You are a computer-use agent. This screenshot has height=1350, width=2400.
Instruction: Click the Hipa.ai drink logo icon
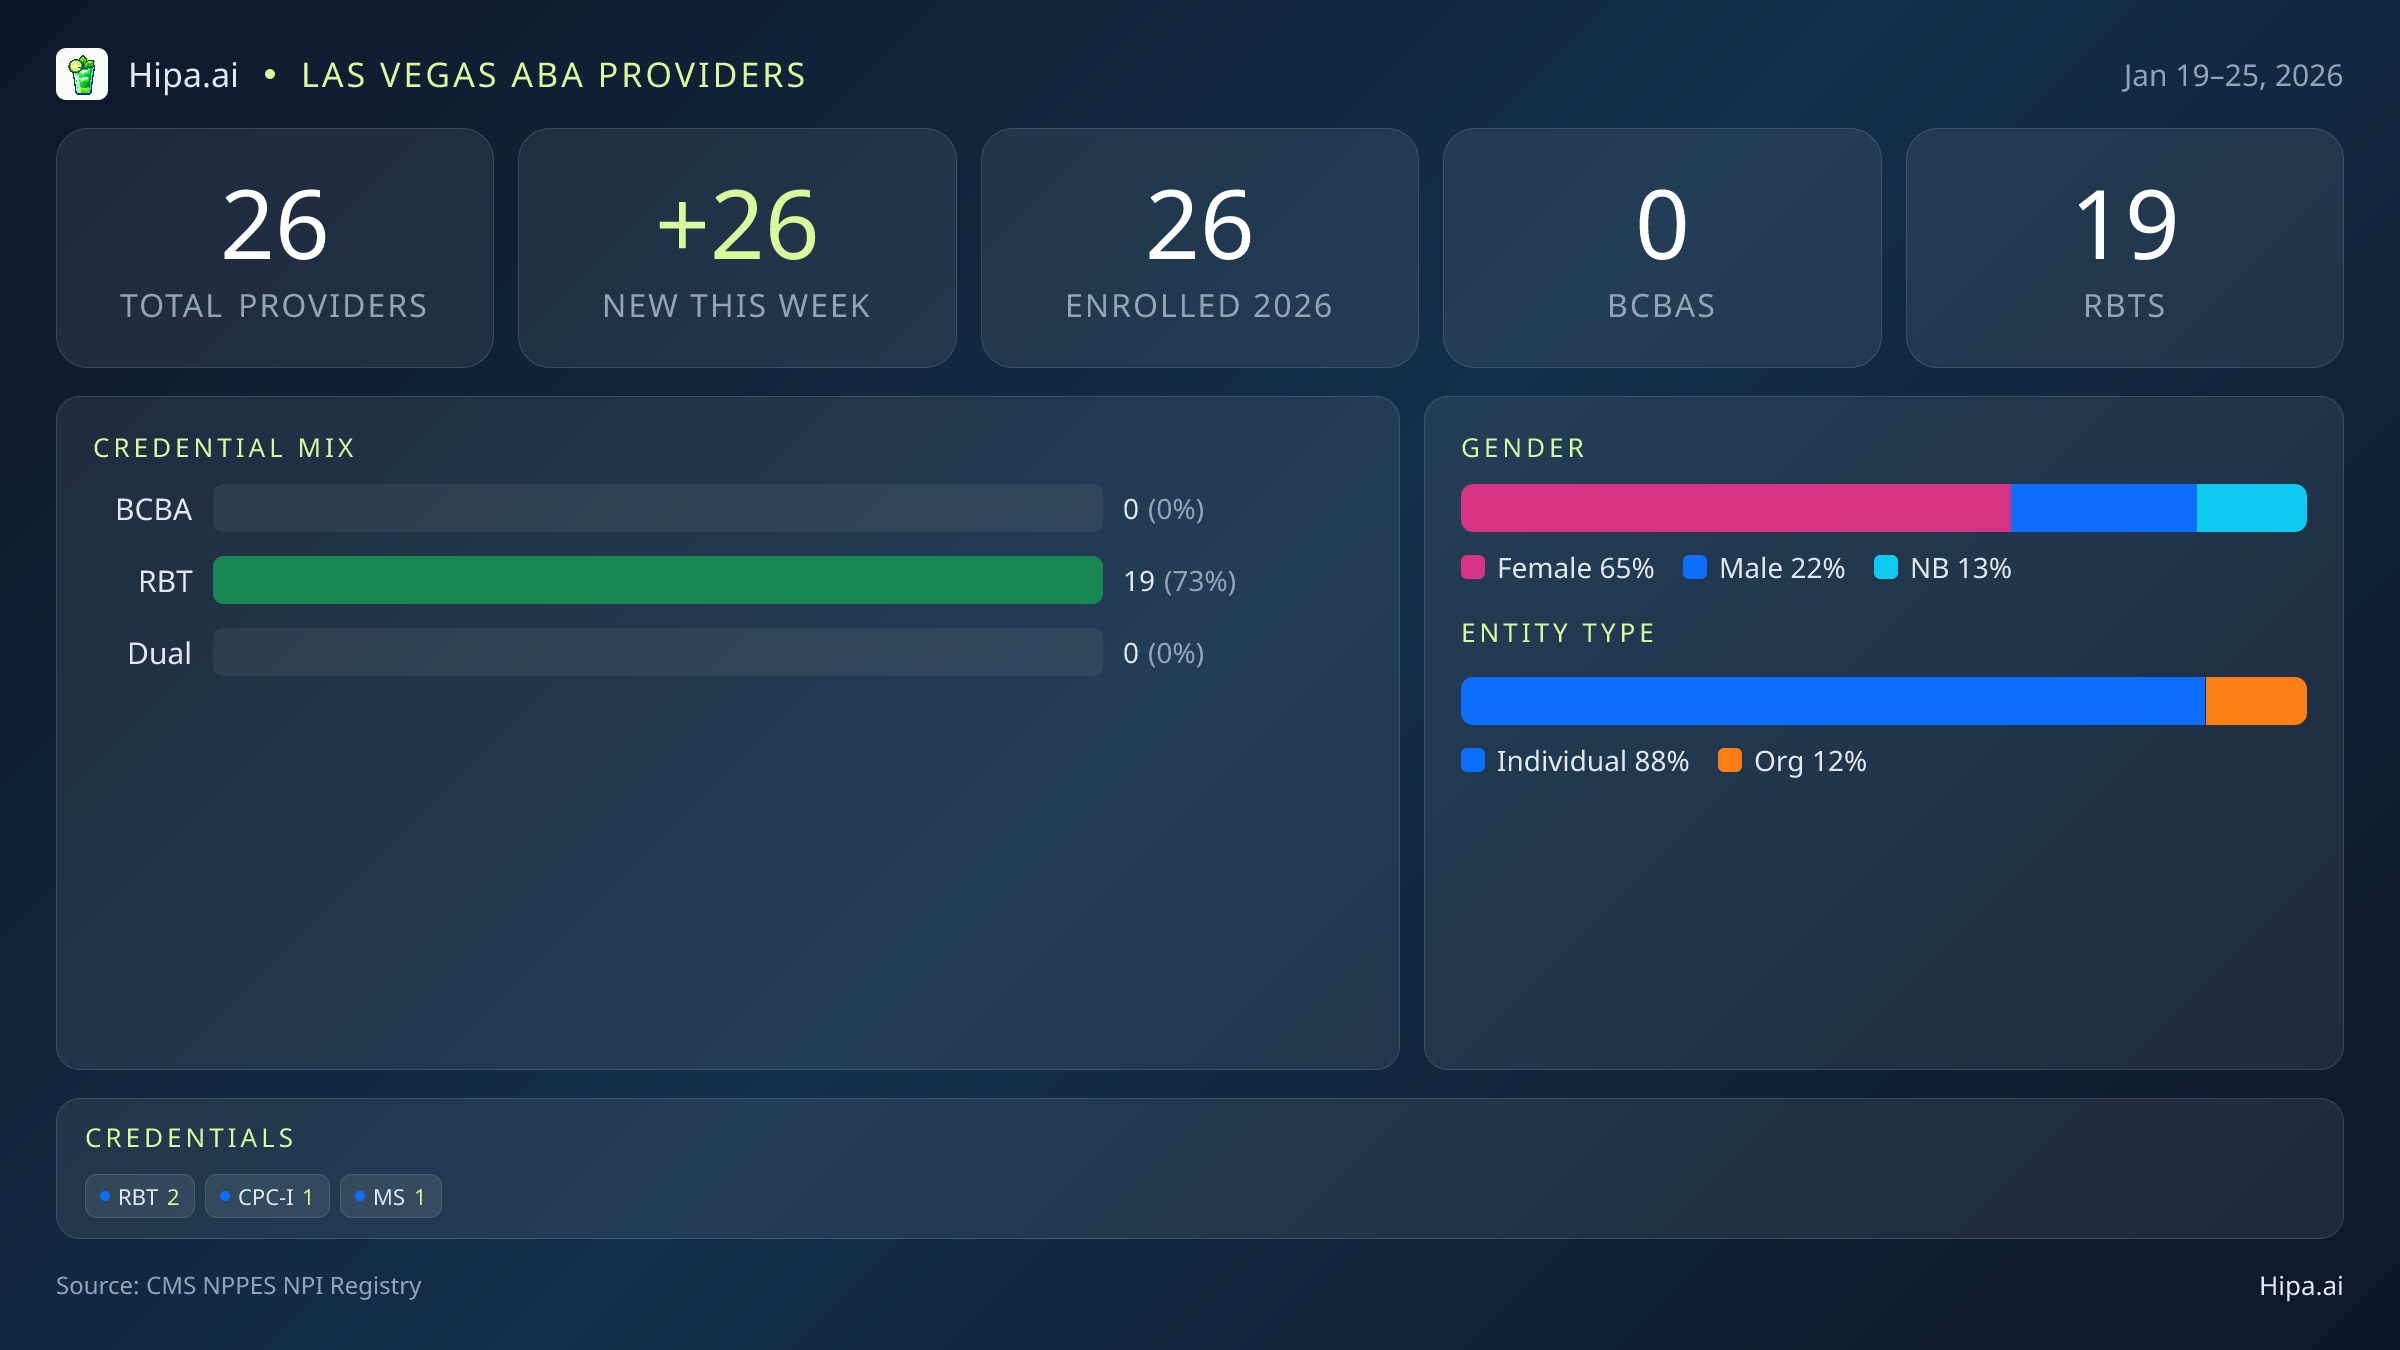pos(82,75)
